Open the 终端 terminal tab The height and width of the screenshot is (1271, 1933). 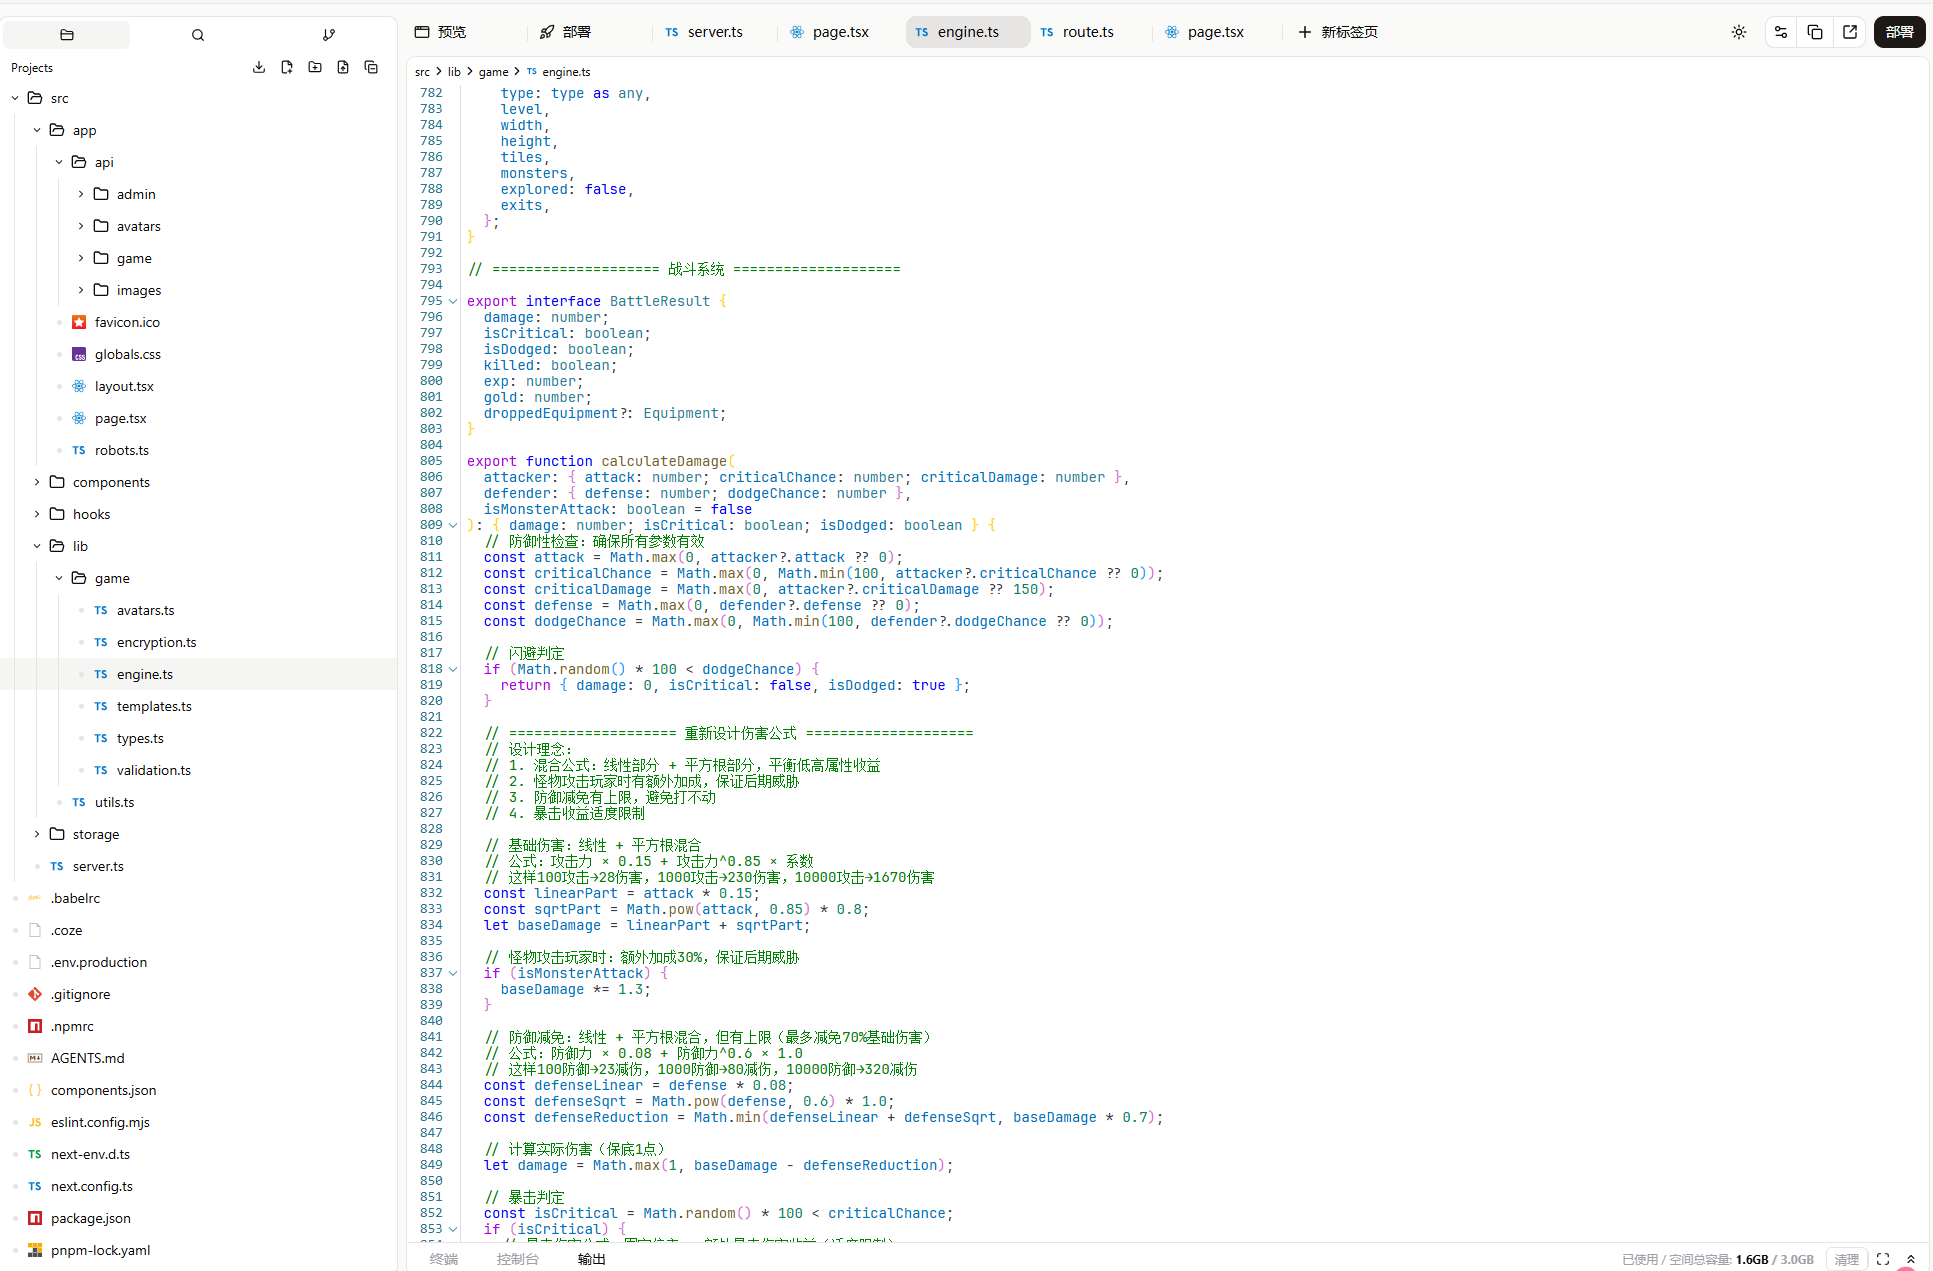coord(444,1259)
